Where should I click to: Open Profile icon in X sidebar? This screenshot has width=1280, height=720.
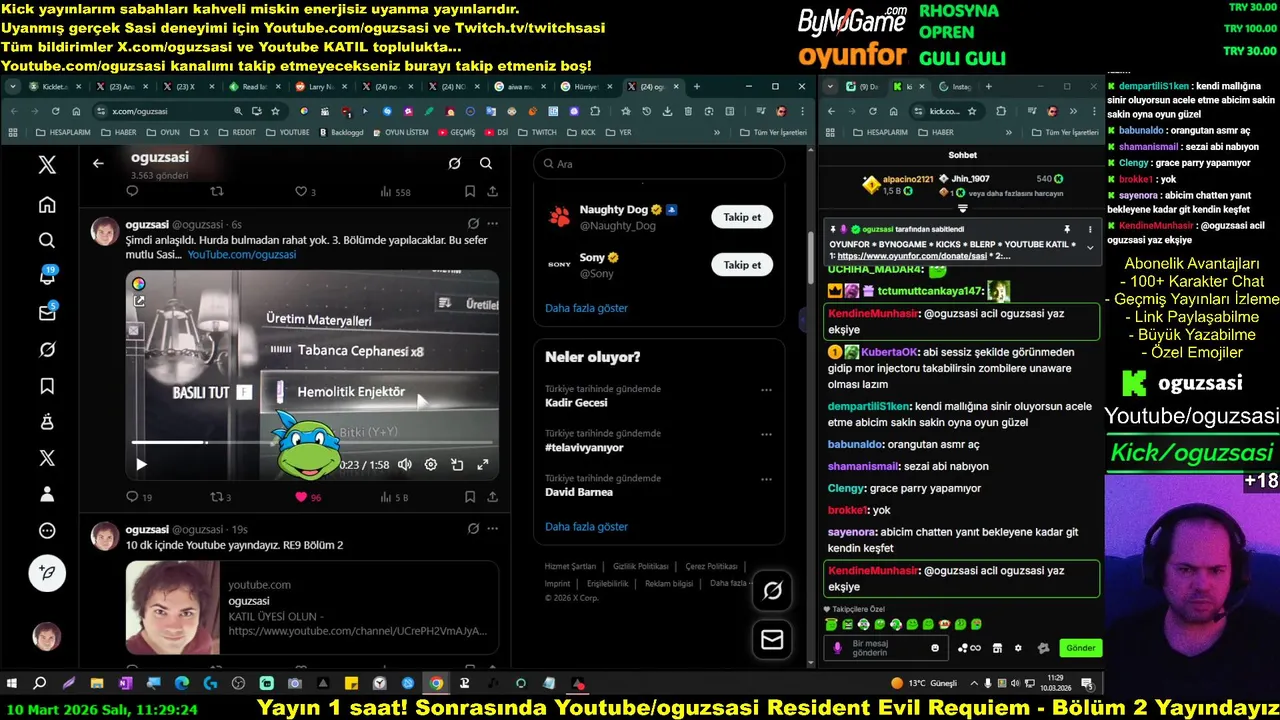47,494
